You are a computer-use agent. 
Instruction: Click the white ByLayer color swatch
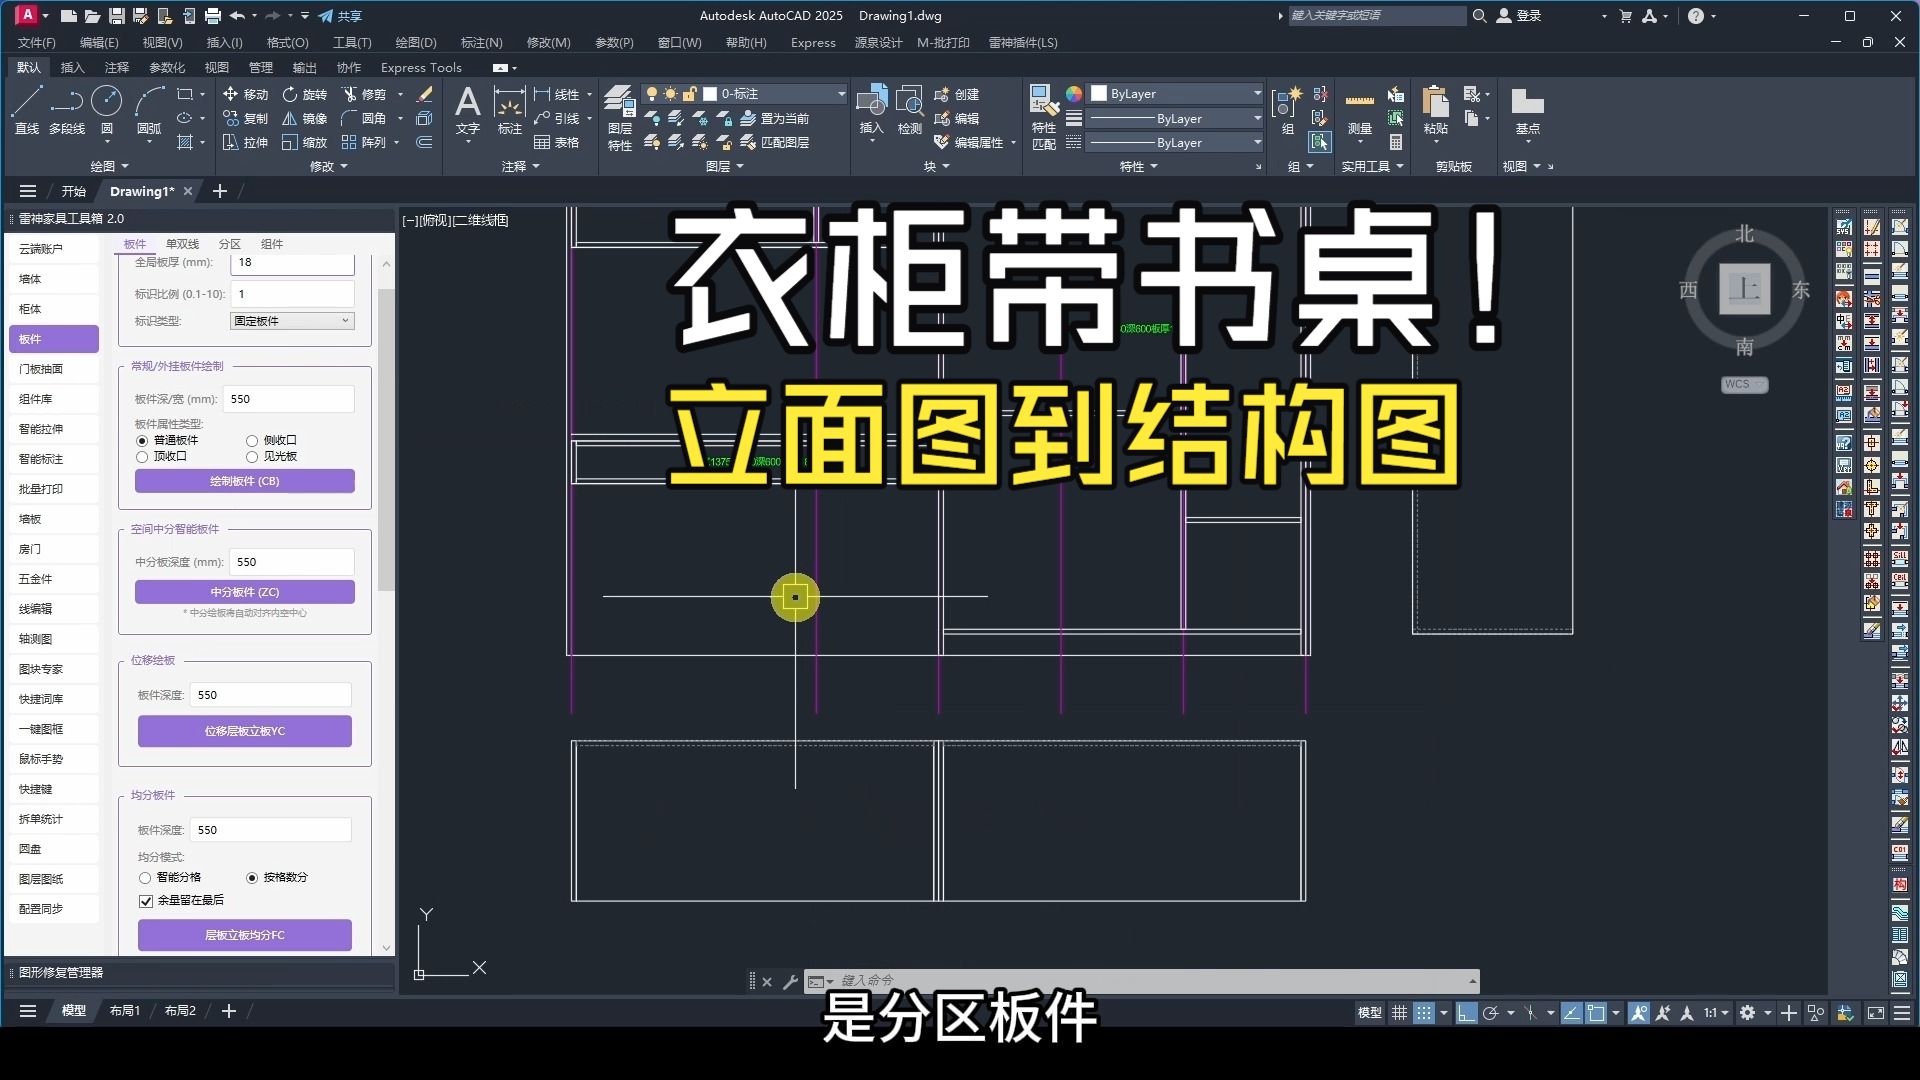(x=1099, y=94)
